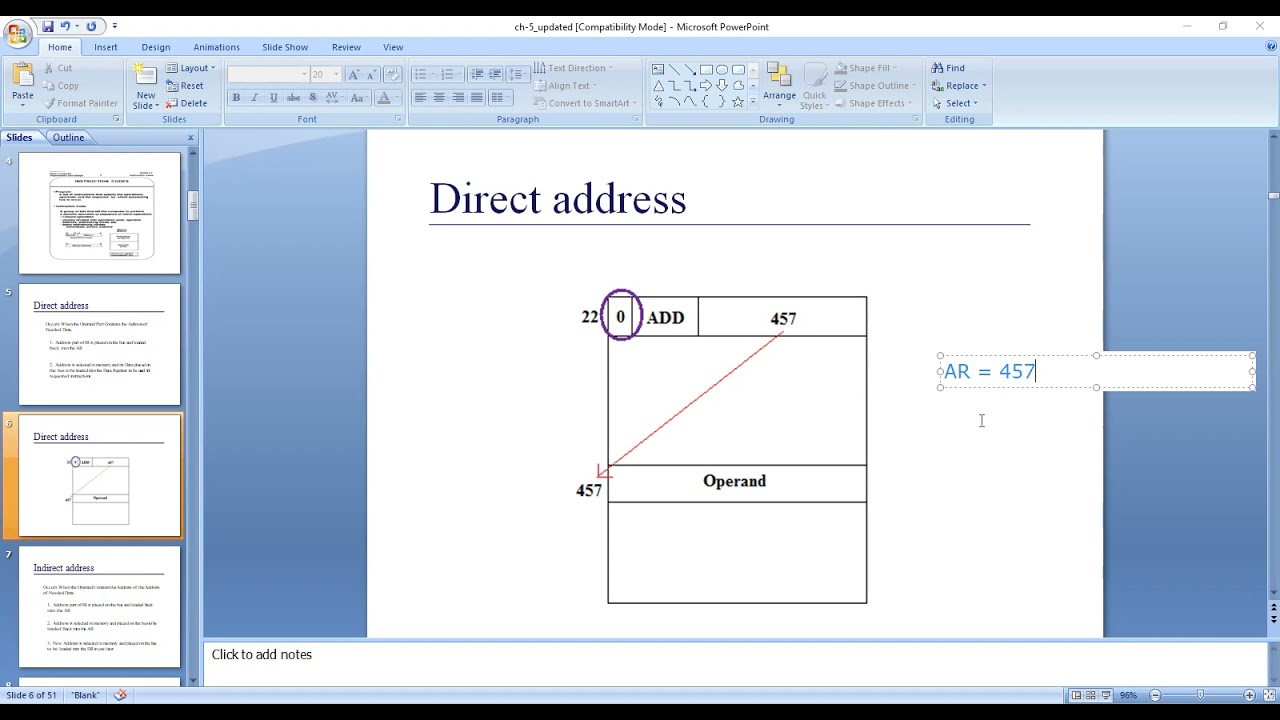Start Slide Show from status bar
The height and width of the screenshot is (720, 1280).
coord(1106,695)
